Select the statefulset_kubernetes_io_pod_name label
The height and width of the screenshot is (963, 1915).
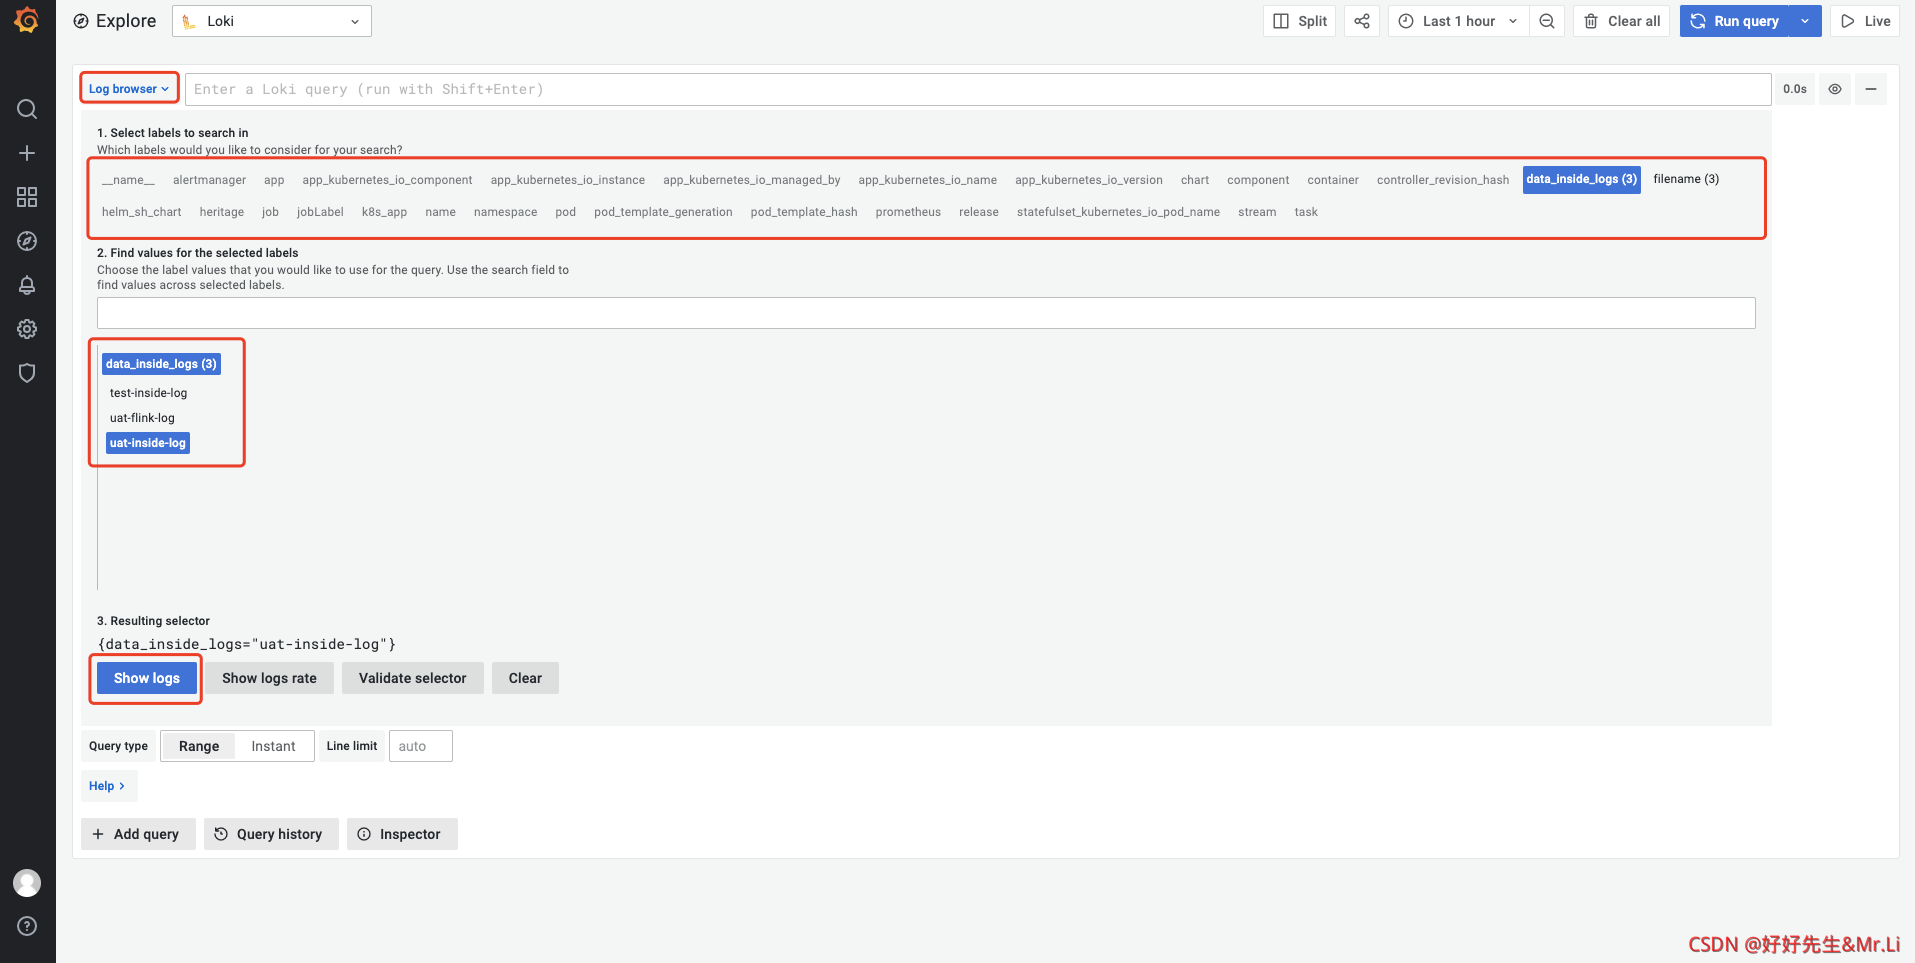click(x=1118, y=212)
